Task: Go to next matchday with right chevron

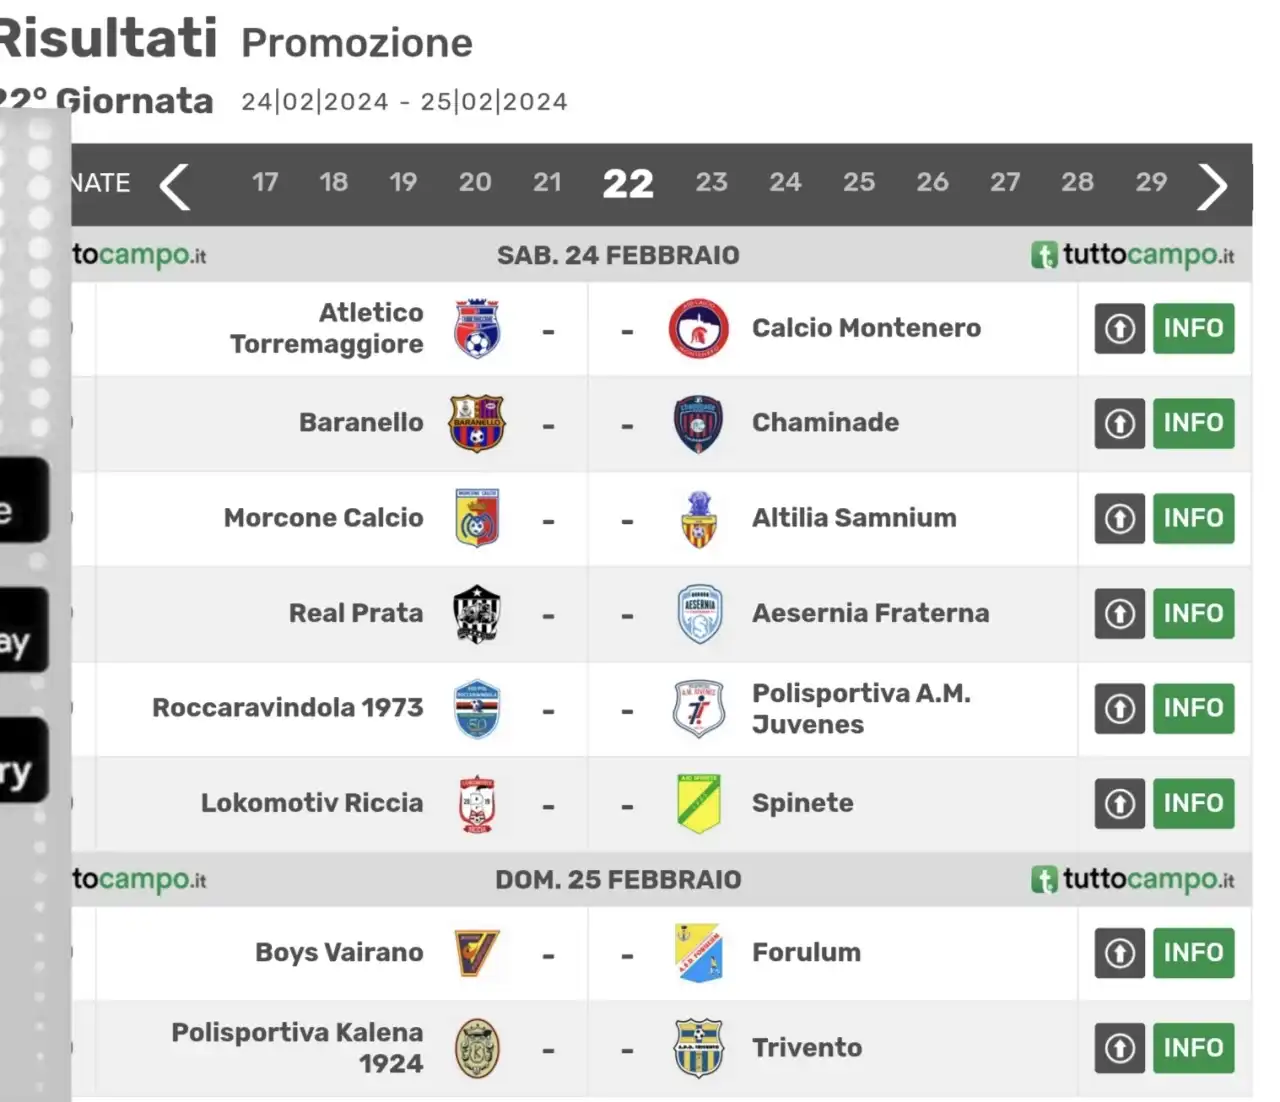Action: coord(1212,186)
